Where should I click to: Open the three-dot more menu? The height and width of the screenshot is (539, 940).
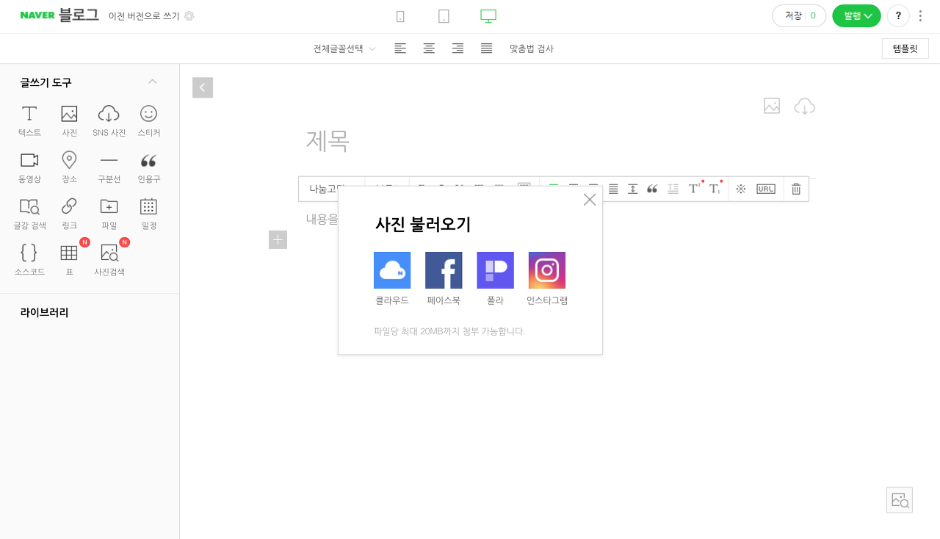(920, 16)
